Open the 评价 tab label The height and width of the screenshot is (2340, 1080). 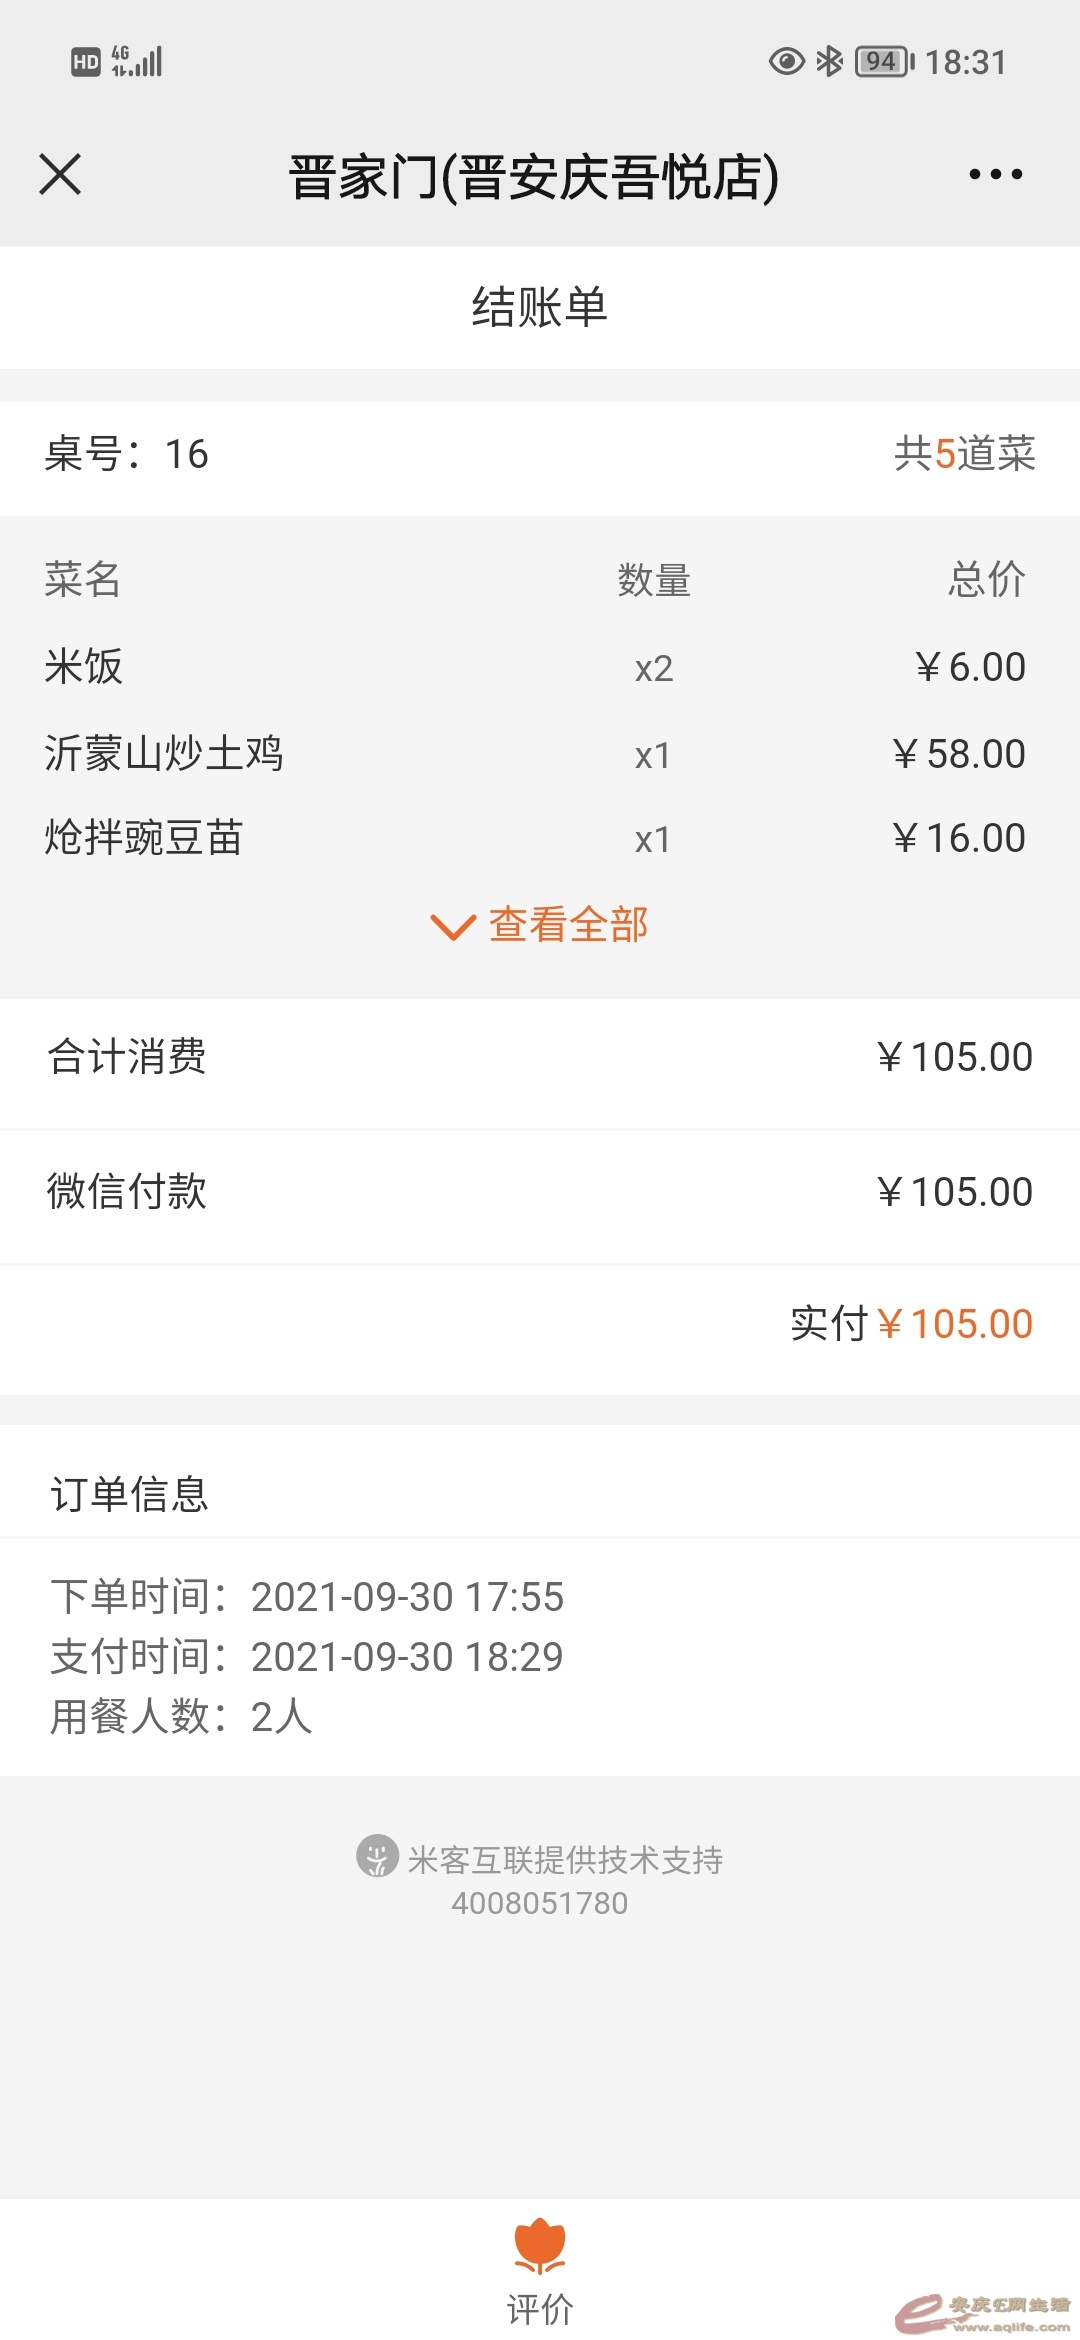pyautogui.click(x=540, y=2310)
